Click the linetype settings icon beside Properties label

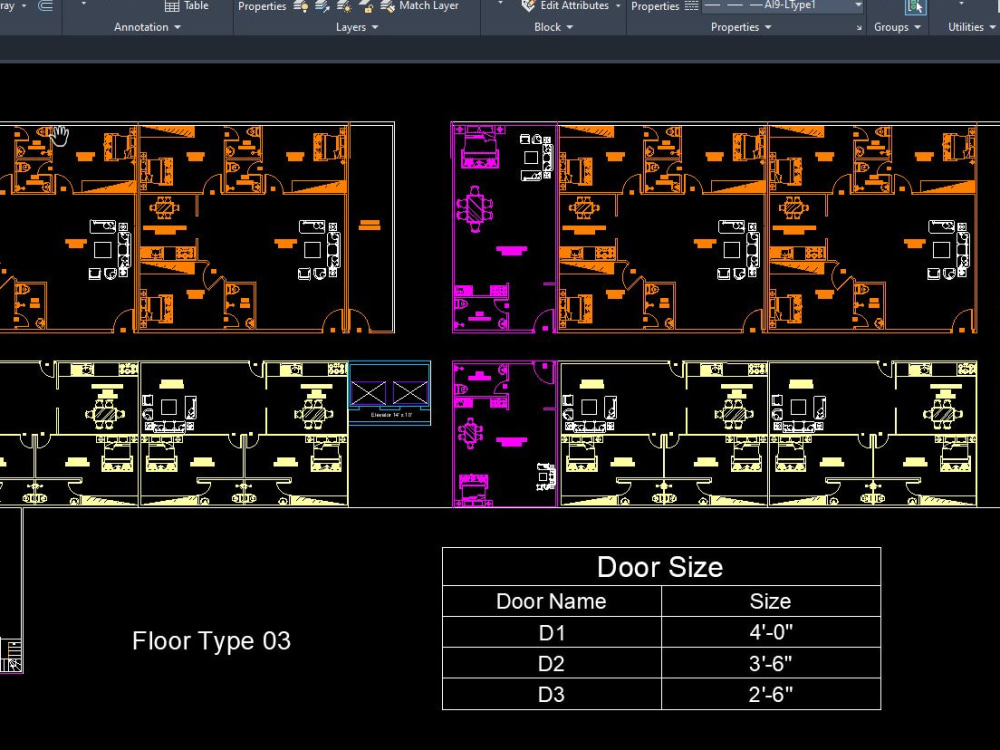point(690,6)
